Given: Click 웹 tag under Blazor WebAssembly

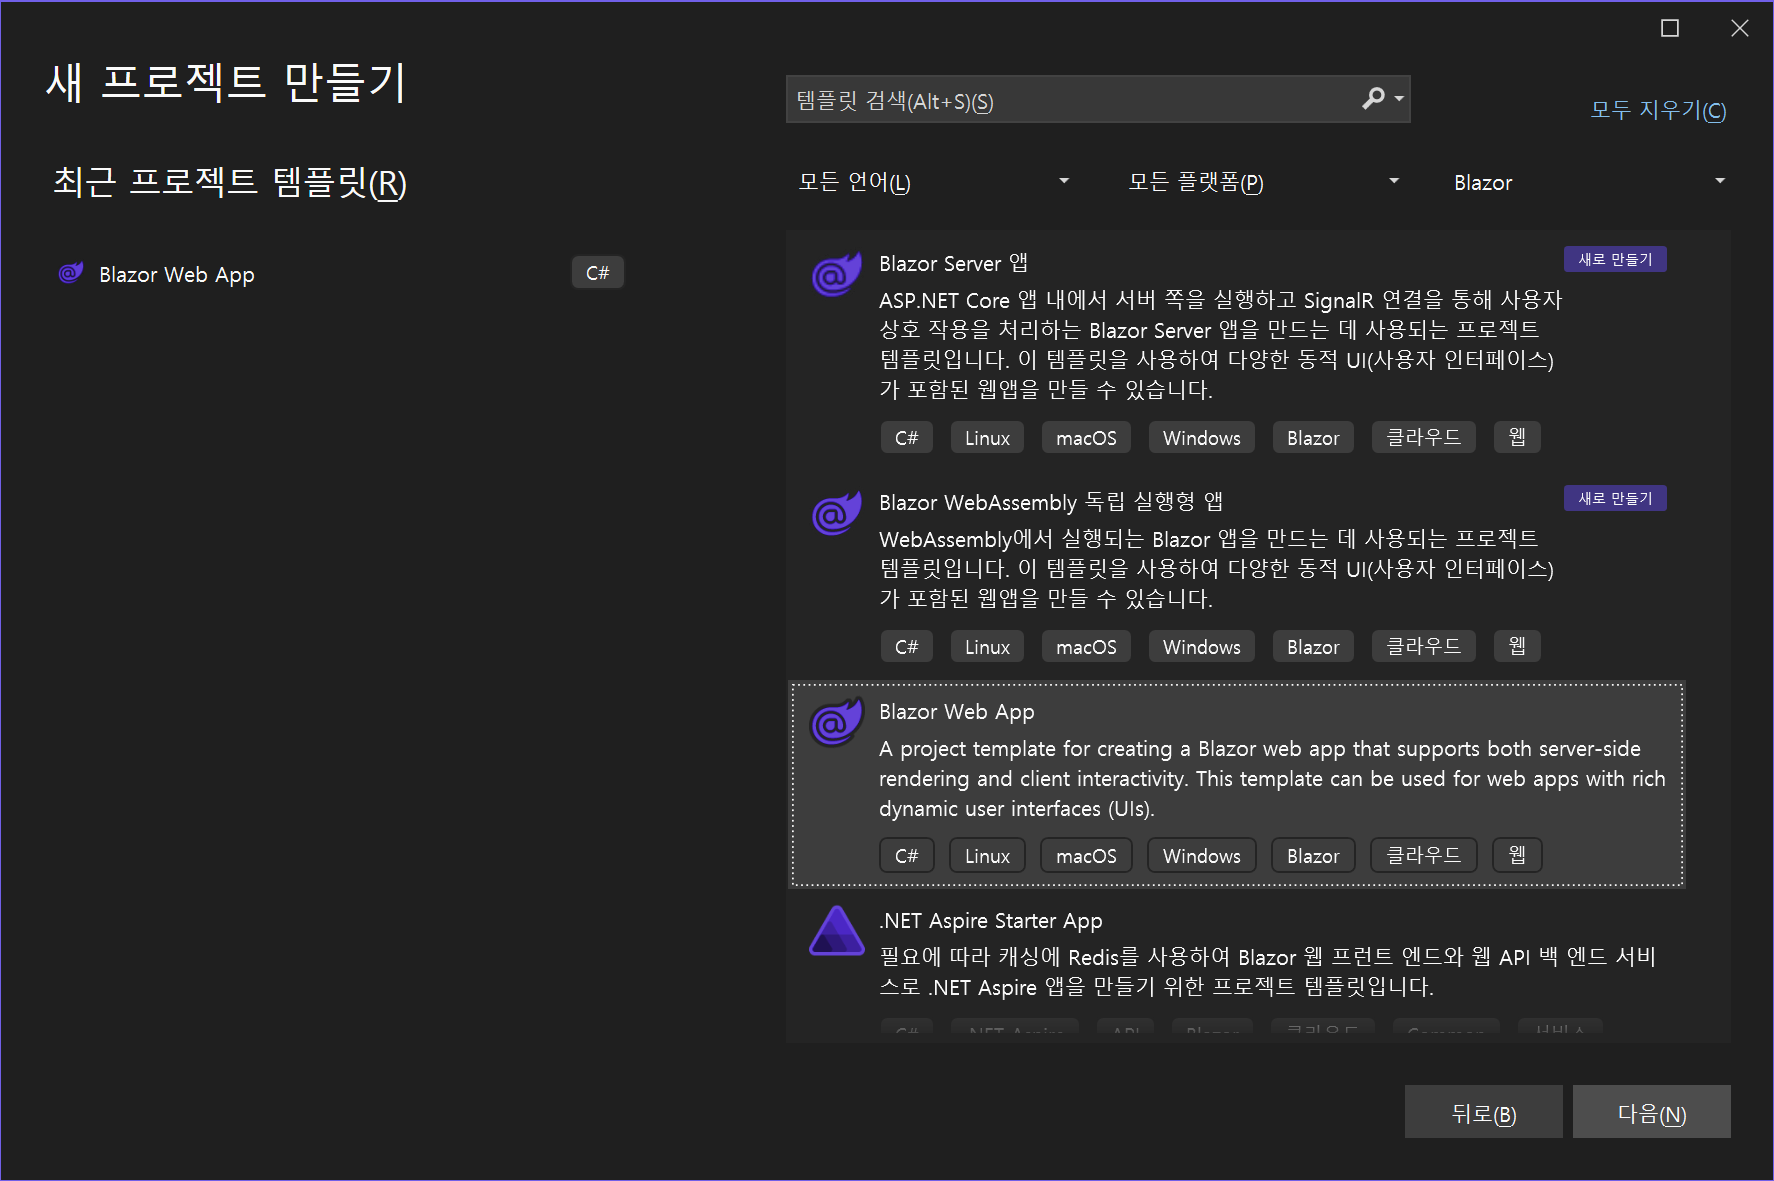Looking at the screenshot, I should (1517, 647).
